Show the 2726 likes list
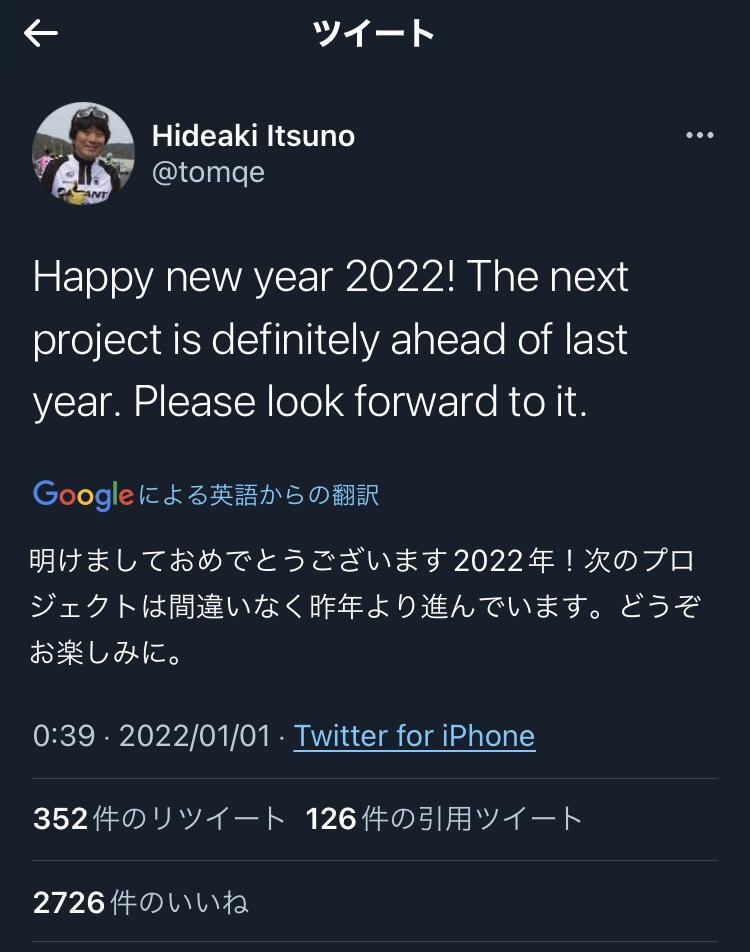Screen dimensions: 750x952 pos(141,903)
